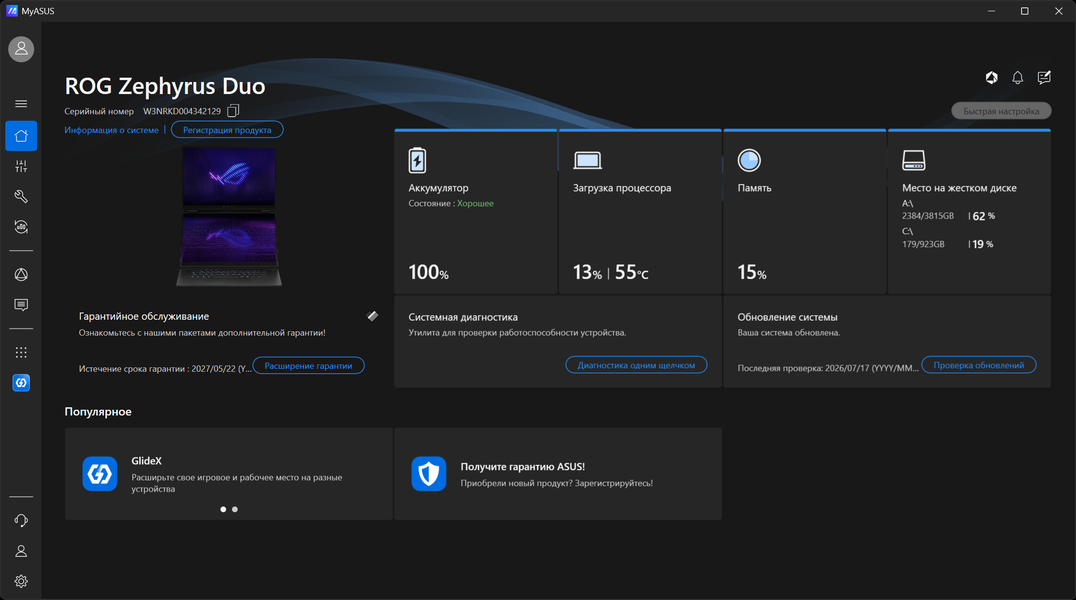
Task: Click Регистрация продукта button
Action: pos(227,130)
